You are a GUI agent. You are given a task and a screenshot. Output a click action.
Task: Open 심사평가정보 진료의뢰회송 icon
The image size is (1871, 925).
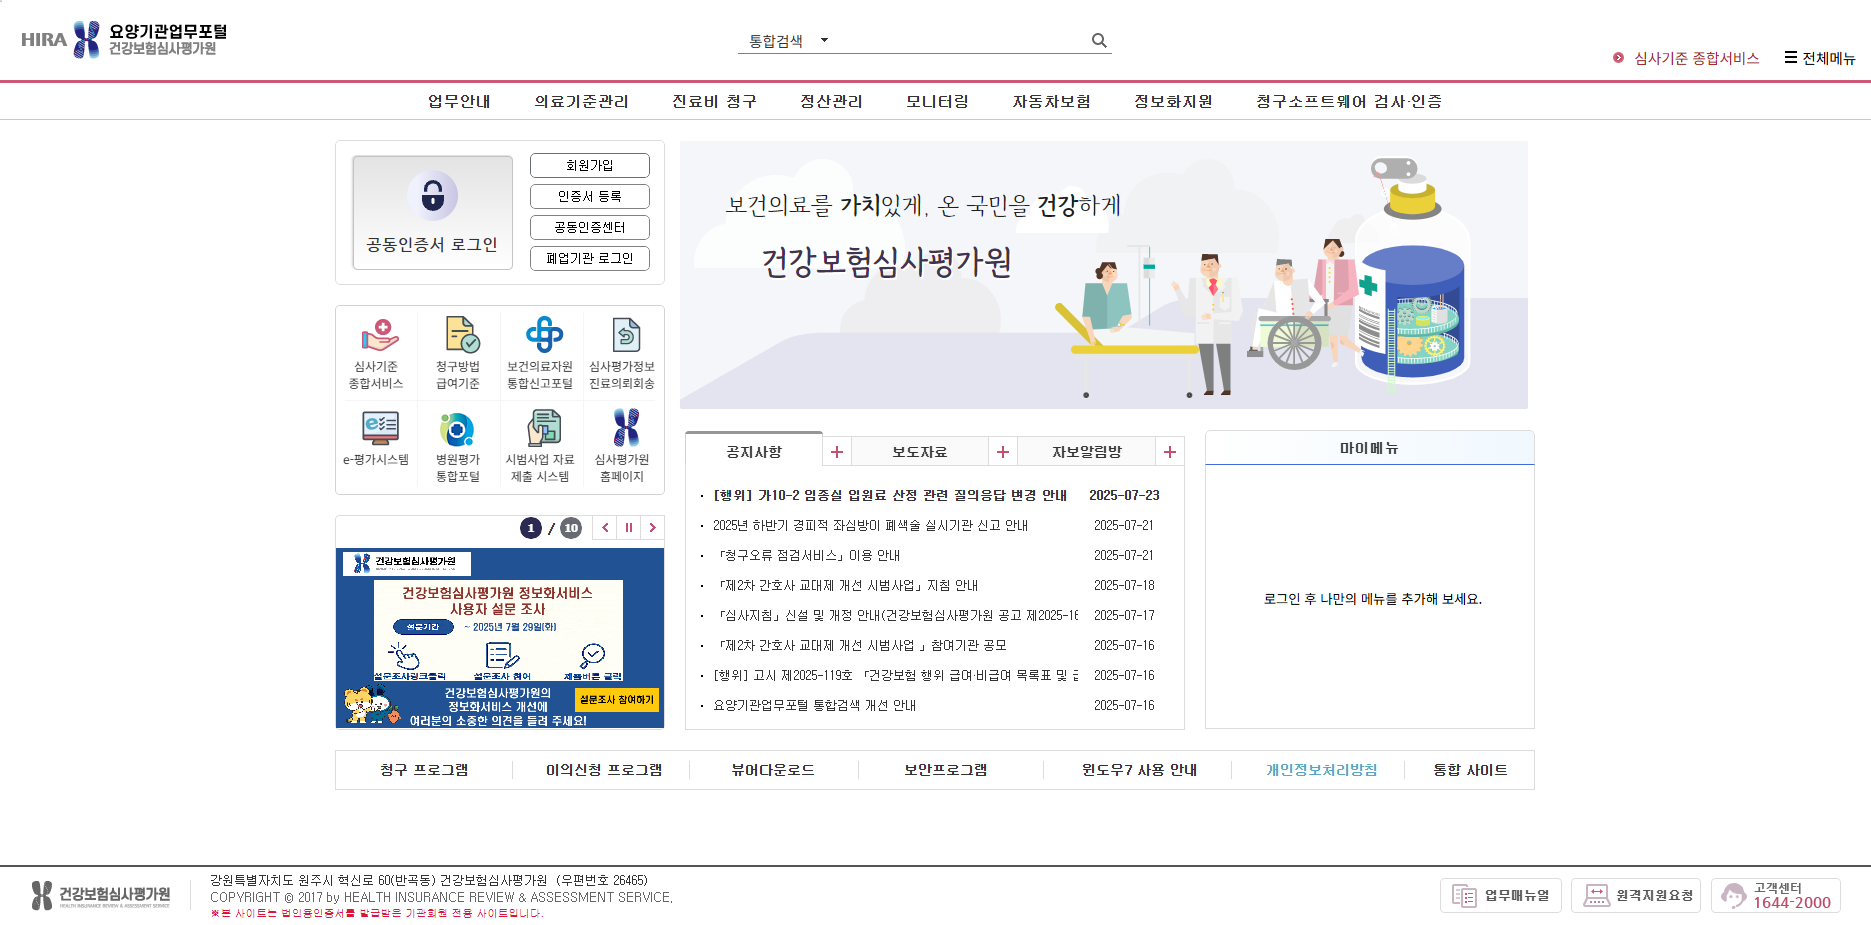pyautogui.click(x=622, y=354)
